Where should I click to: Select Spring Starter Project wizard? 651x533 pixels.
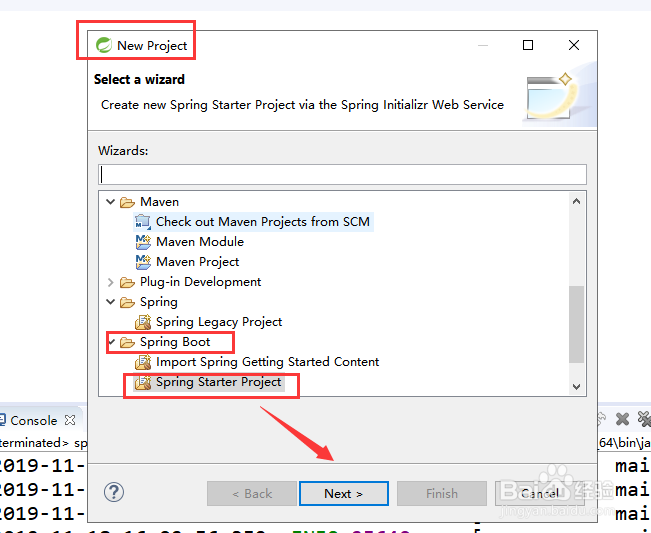click(x=218, y=382)
